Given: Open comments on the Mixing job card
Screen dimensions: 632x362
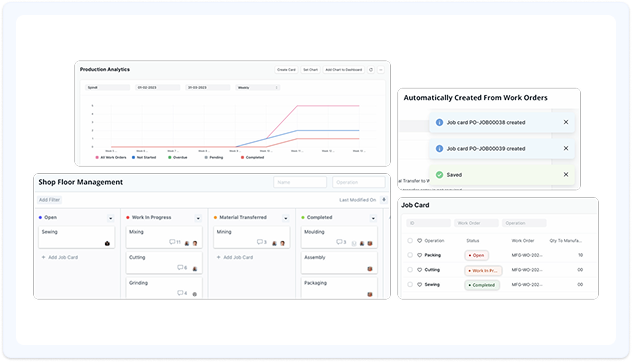Looking at the screenshot, I should pos(175,242).
